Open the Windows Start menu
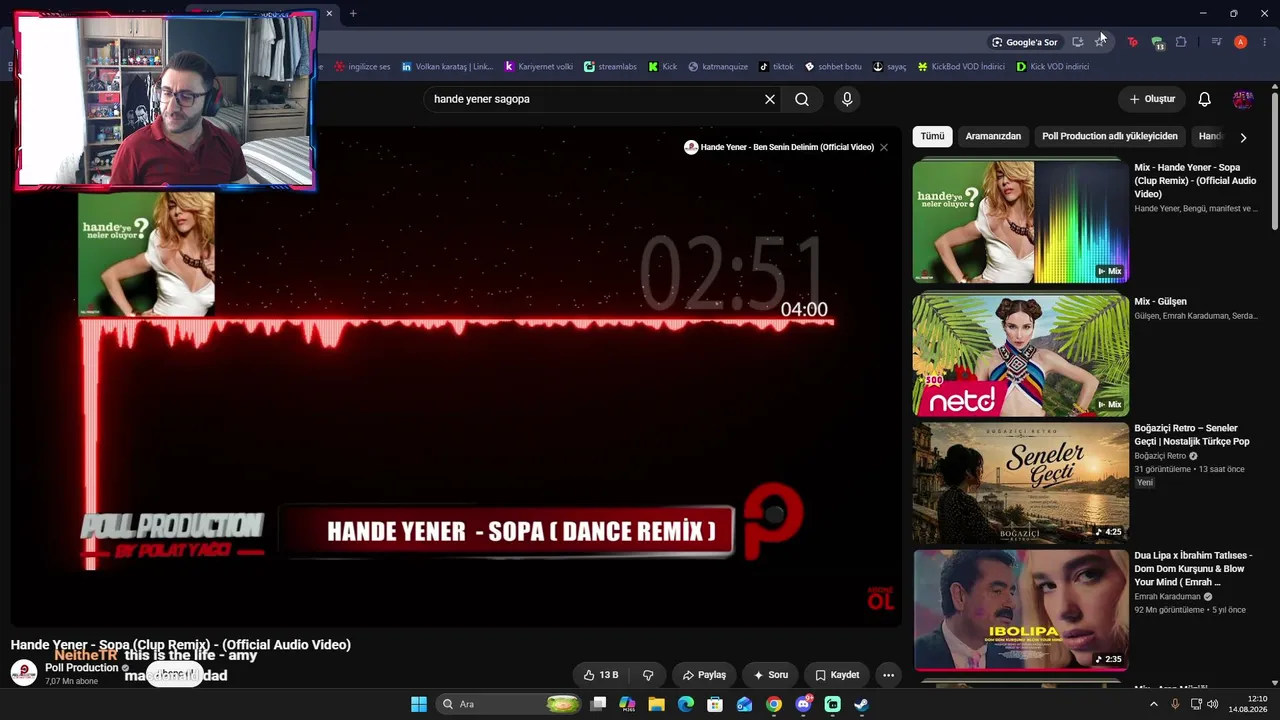Viewport: 1280px width, 720px height. point(419,704)
